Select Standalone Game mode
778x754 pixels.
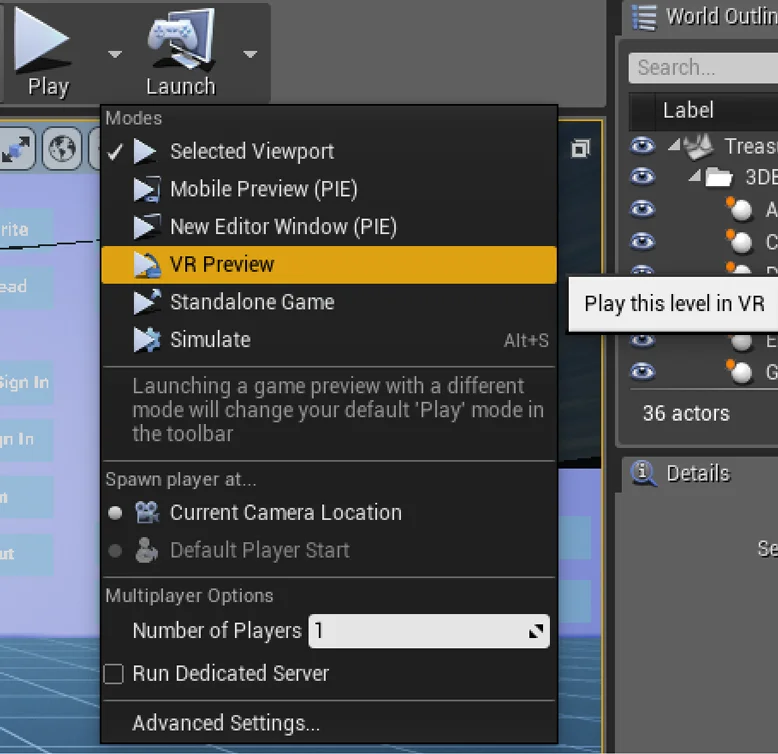tap(329, 302)
